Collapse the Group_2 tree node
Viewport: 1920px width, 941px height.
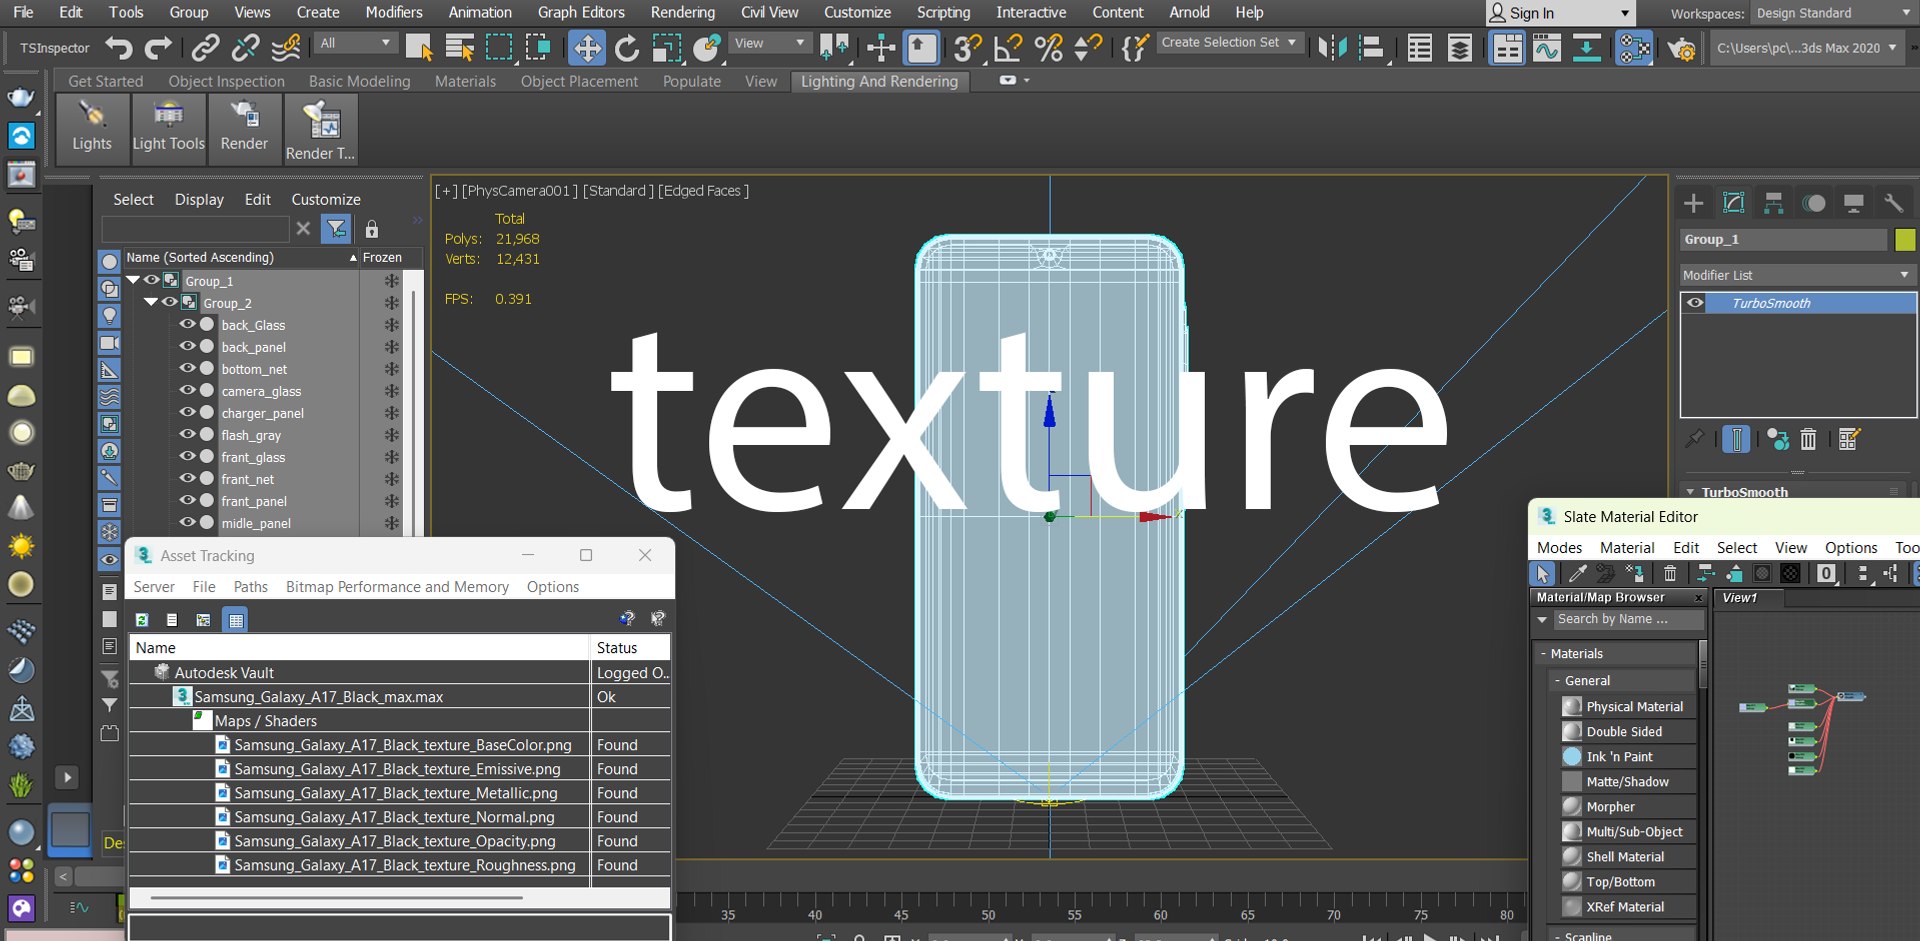(151, 302)
